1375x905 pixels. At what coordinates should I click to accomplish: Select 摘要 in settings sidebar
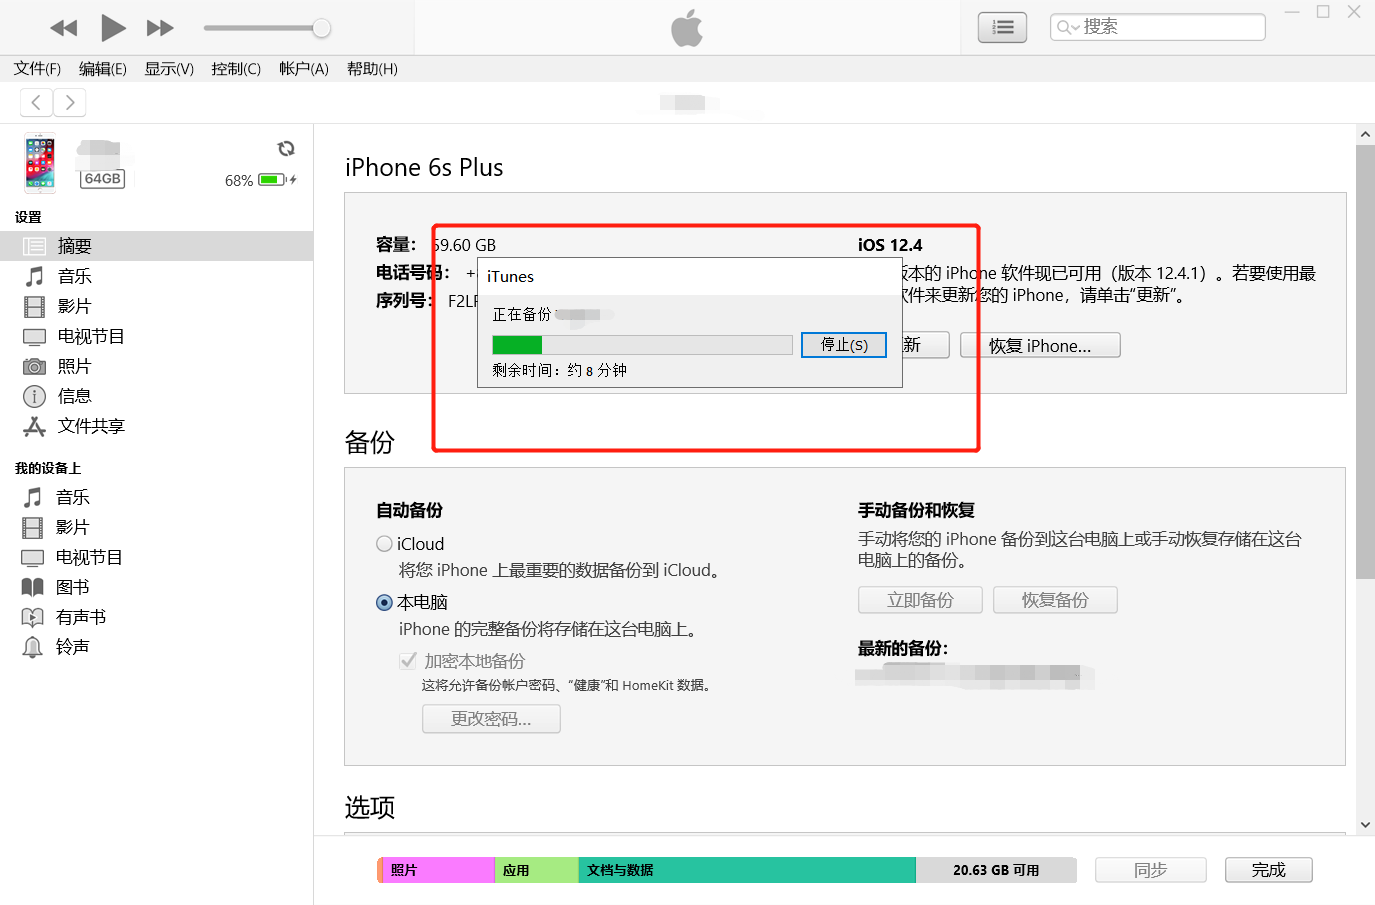157,246
